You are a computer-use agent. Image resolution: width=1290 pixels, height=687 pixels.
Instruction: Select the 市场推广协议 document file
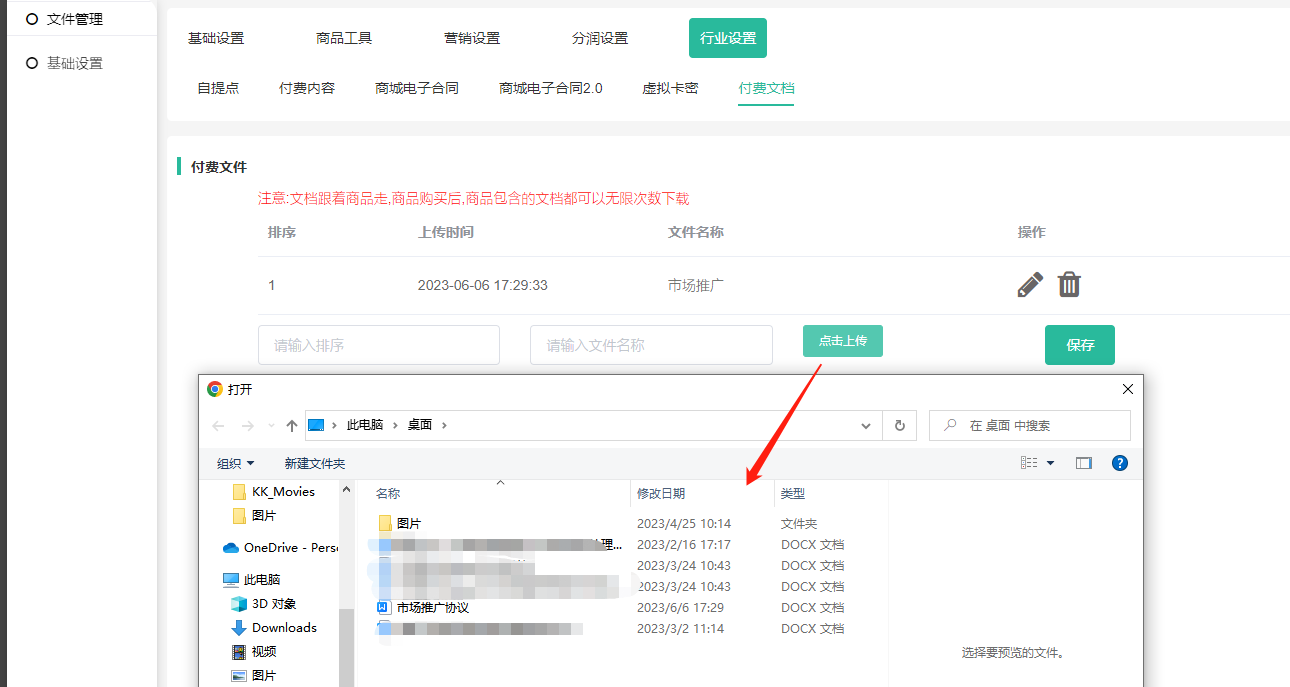(x=432, y=608)
